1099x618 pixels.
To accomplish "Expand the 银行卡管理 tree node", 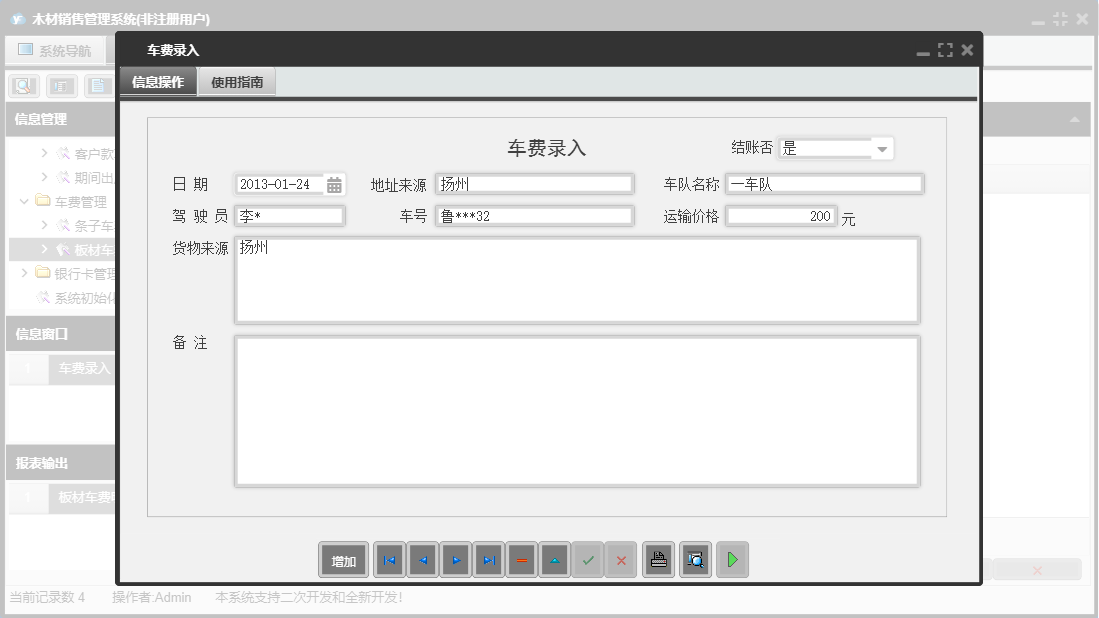I will click(25, 274).
